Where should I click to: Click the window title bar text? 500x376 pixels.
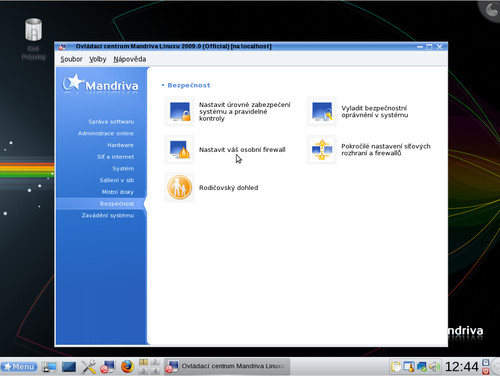tap(173, 47)
